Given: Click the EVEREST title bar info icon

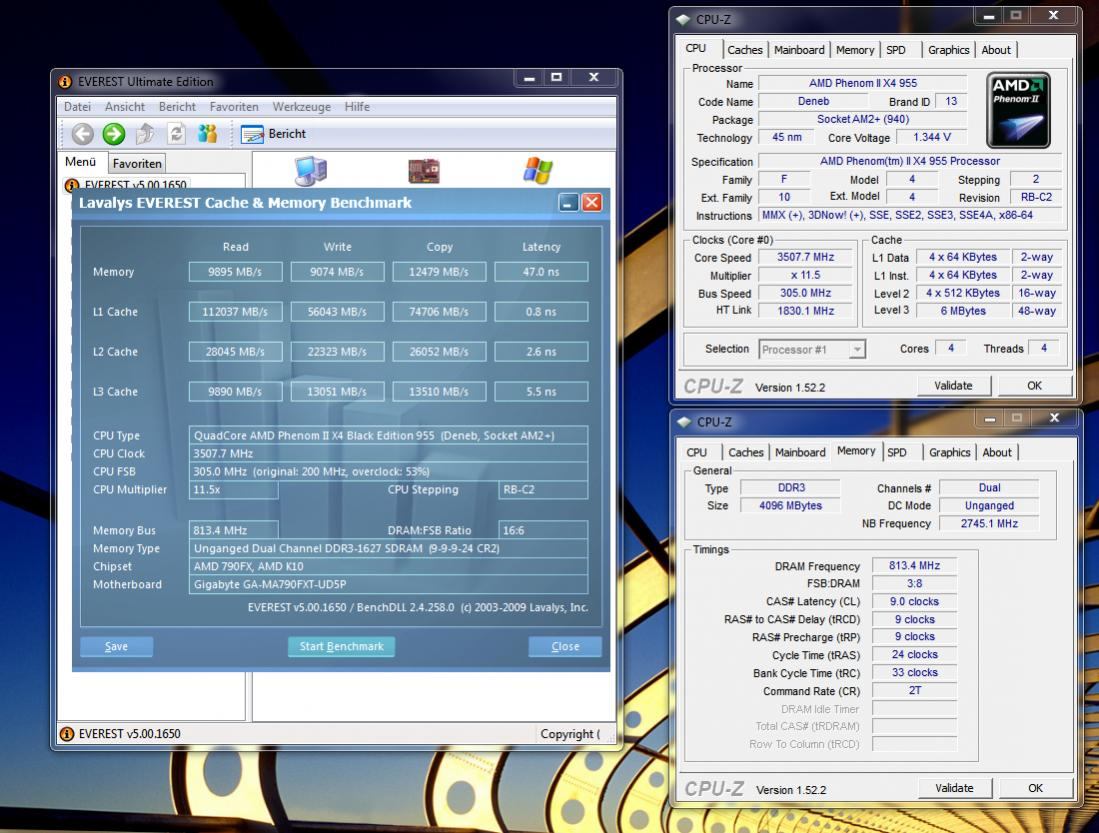Looking at the screenshot, I should (65, 81).
